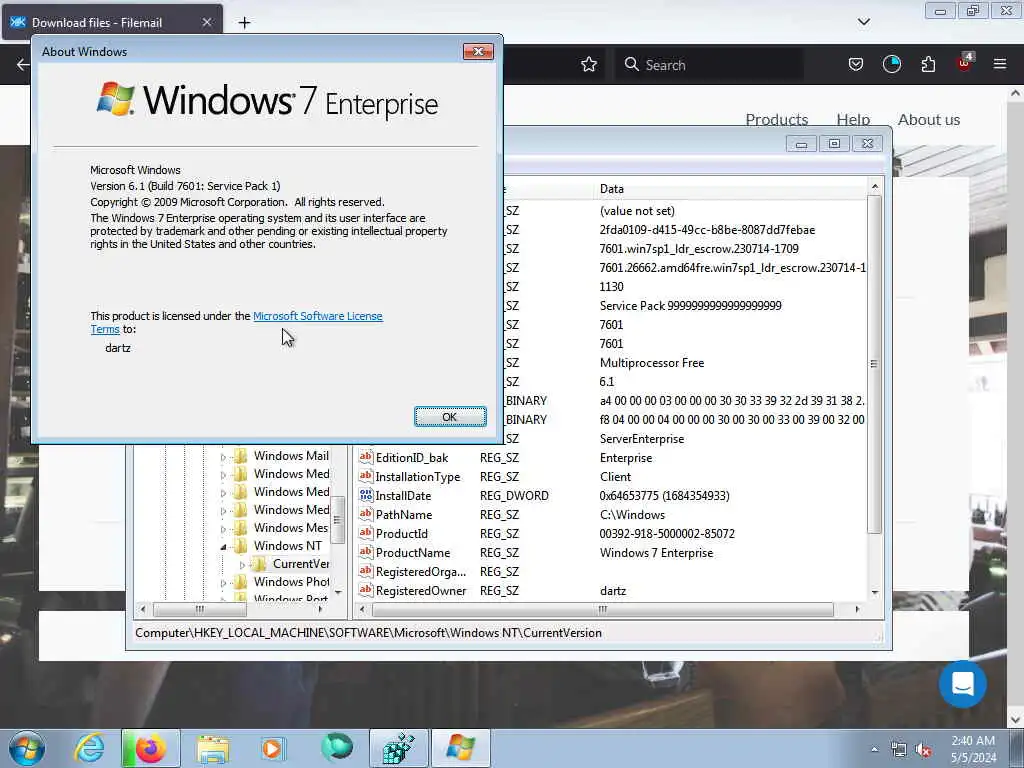This screenshot has width=1024, height=768.
Task: Open the About us page on Filemail
Action: tap(929, 120)
